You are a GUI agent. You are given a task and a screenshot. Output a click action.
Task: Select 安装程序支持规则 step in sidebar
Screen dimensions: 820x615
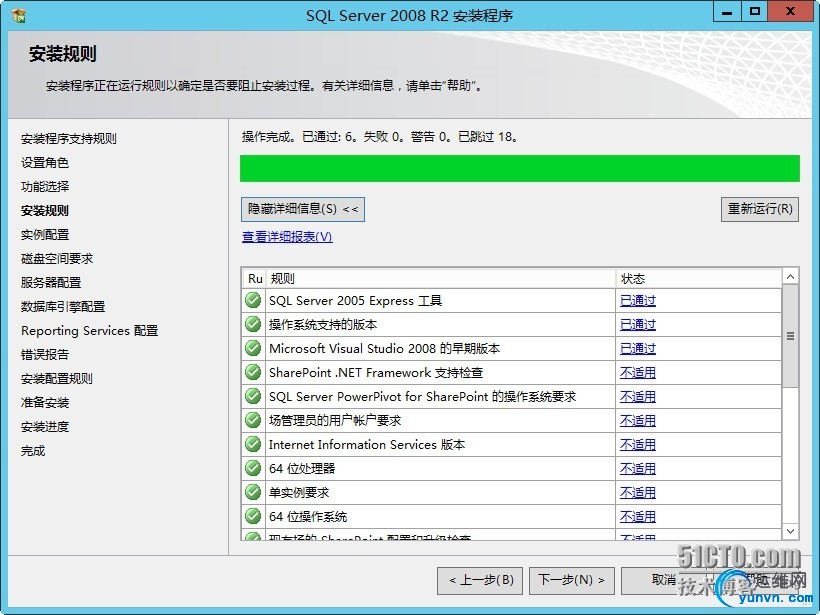(x=69, y=139)
